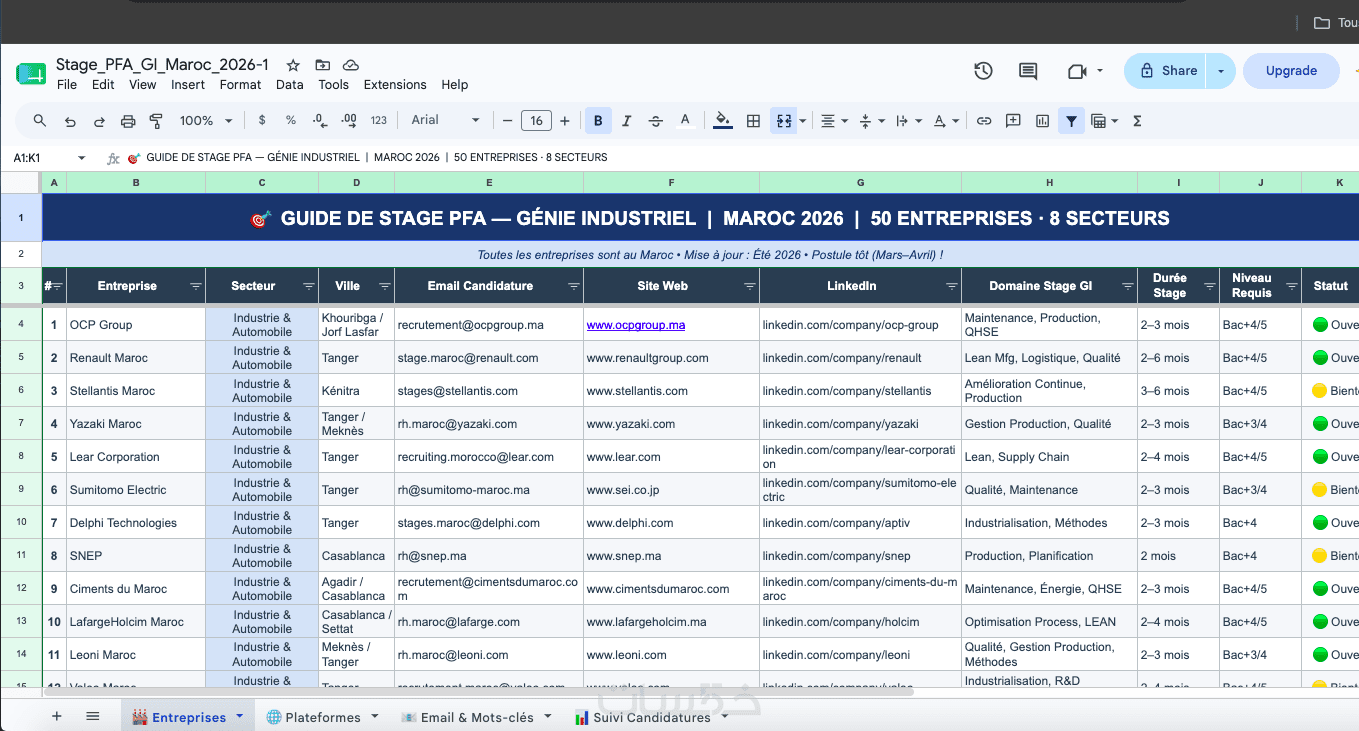The height and width of the screenshot is (731, 1359).
Task: Check the cloud save status icon
Action: [x=350, y=65]
